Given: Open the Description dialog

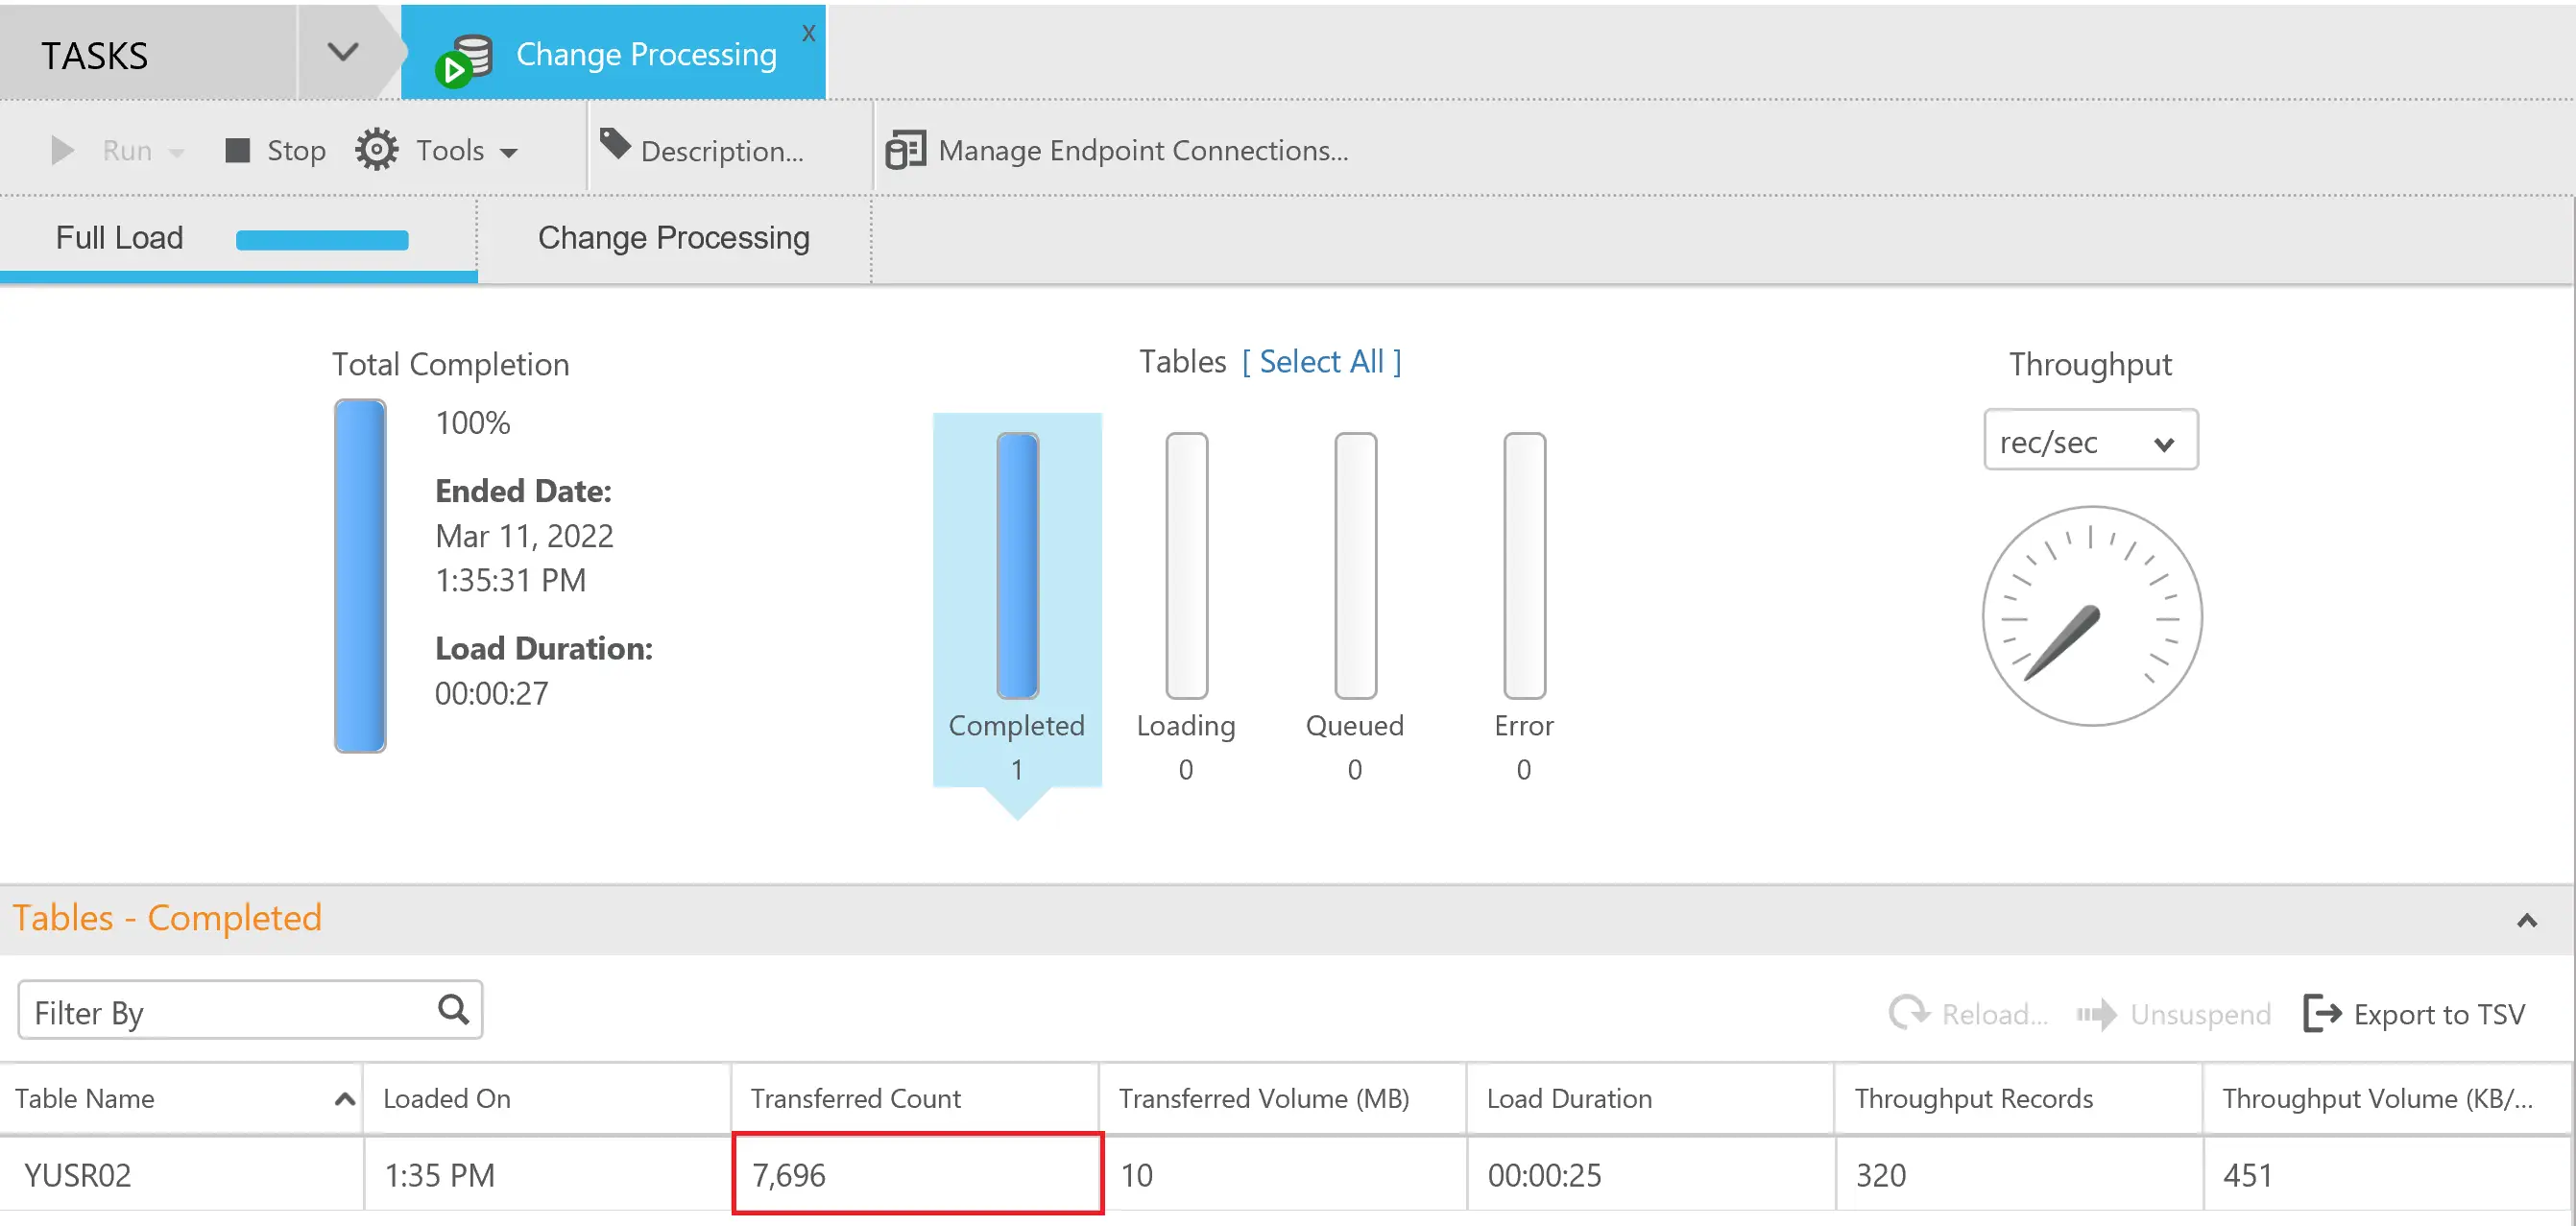Looking at the screenshot, I should (722, 151).
